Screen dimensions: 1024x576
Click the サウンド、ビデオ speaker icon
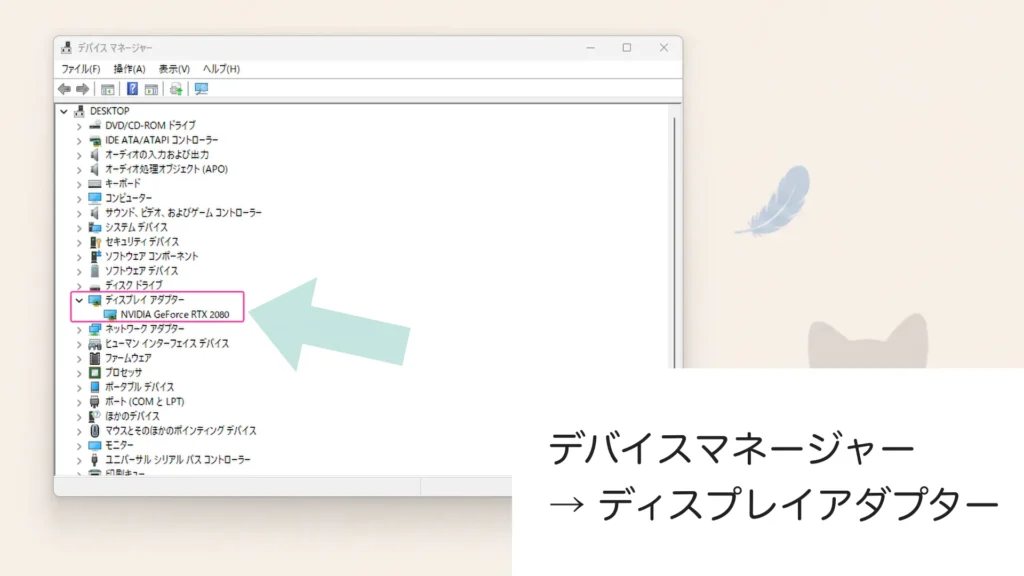(x=95, y=213)
